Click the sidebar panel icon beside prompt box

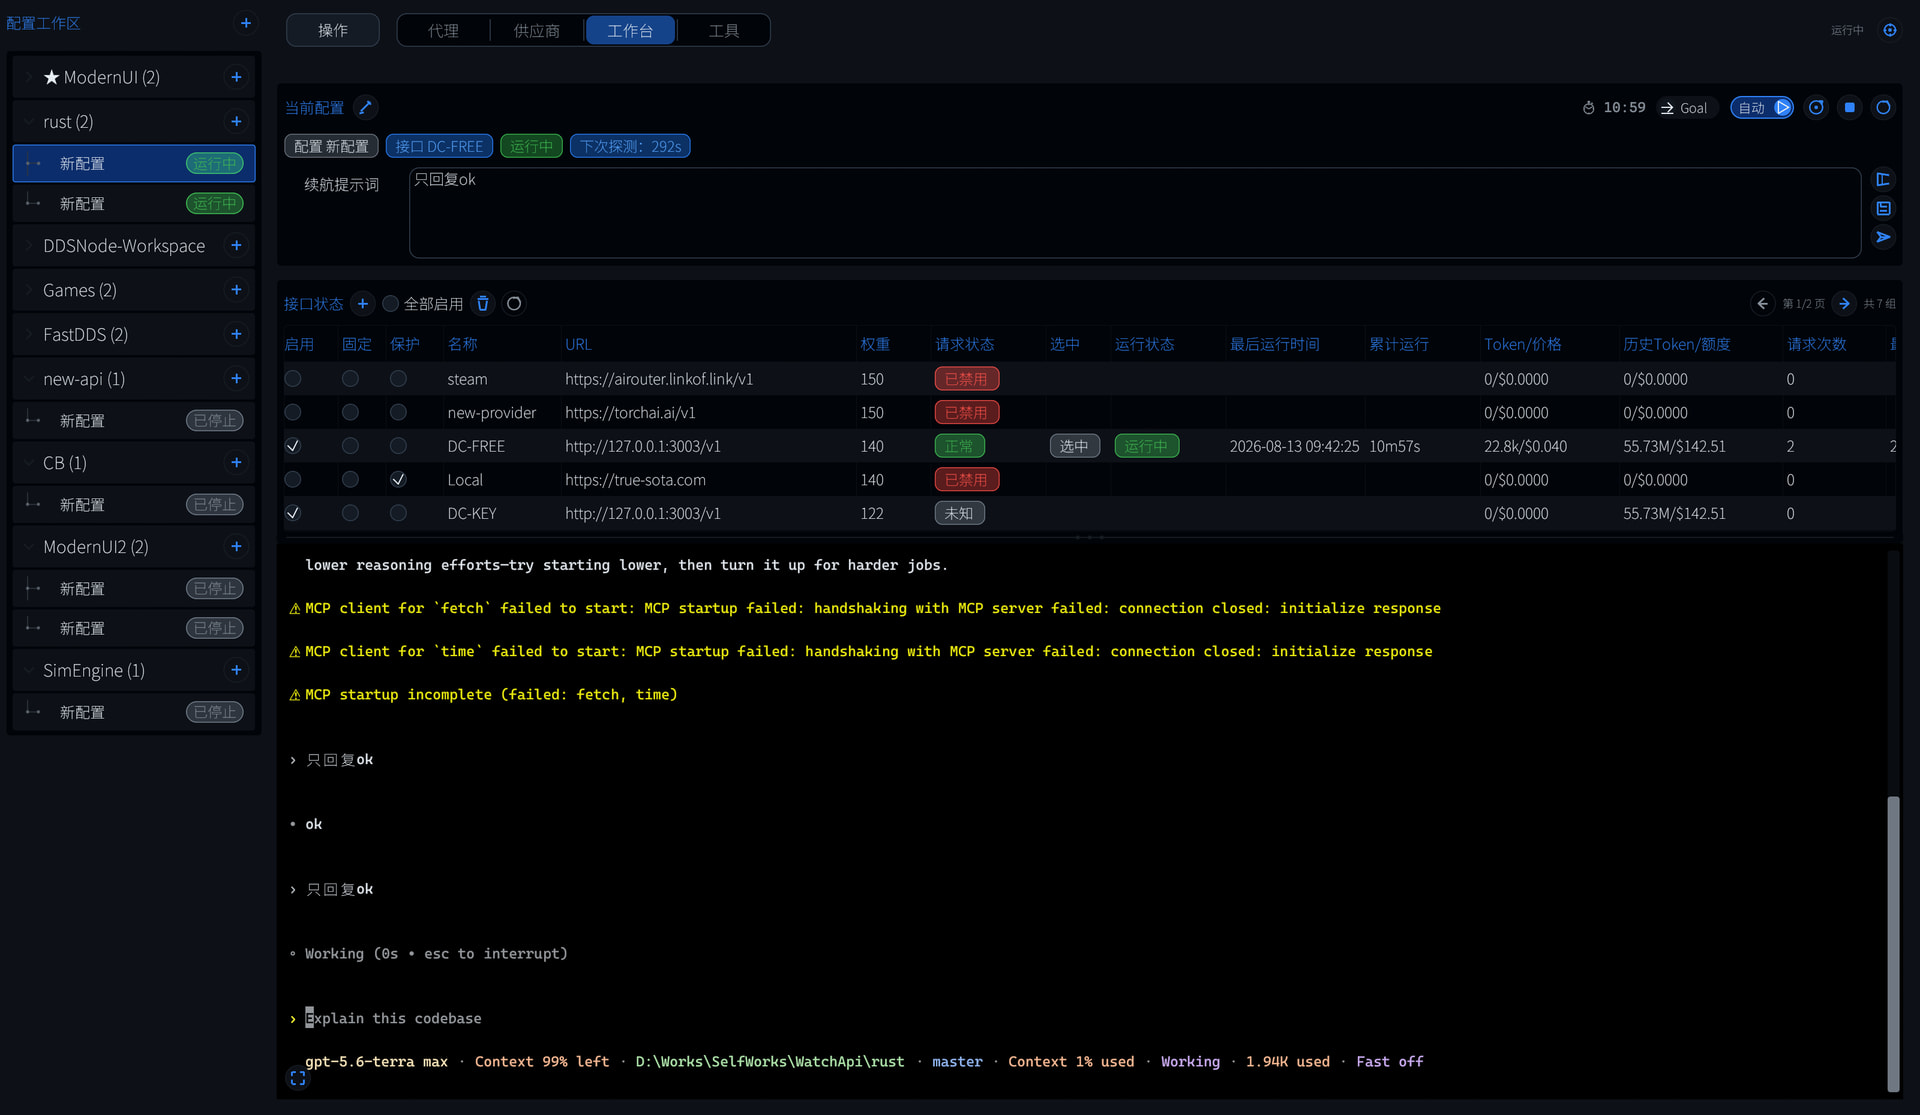(1883, 179)
